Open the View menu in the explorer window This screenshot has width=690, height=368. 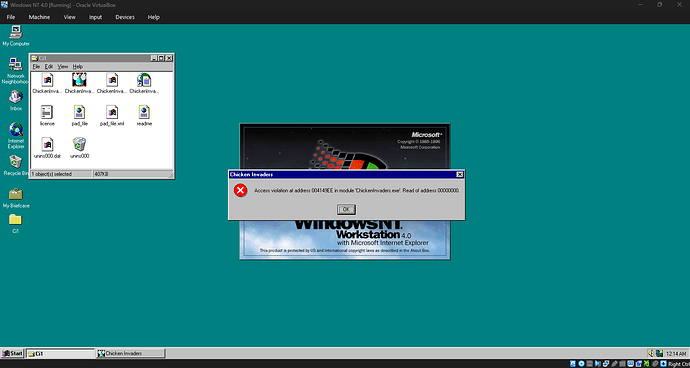tap(63, 66)
